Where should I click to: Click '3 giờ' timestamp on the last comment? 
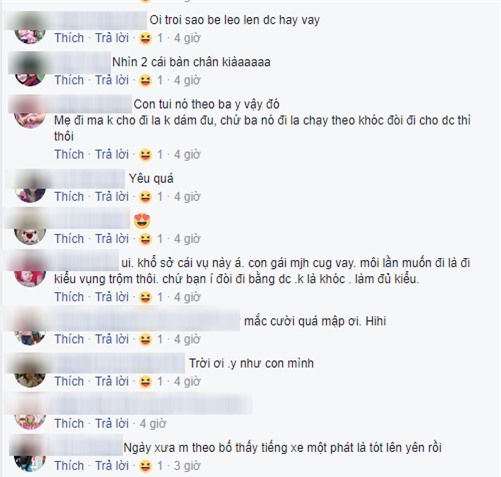point(187,466)
